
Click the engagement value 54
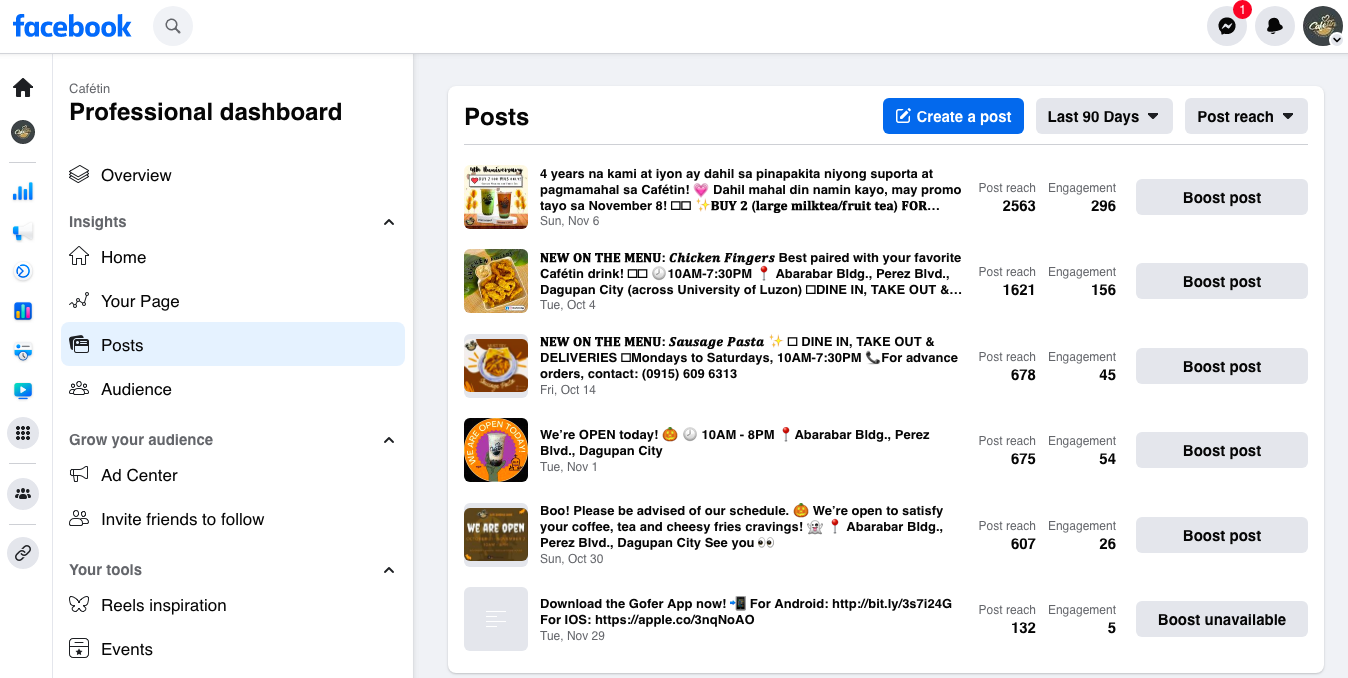coord(1107,459)
